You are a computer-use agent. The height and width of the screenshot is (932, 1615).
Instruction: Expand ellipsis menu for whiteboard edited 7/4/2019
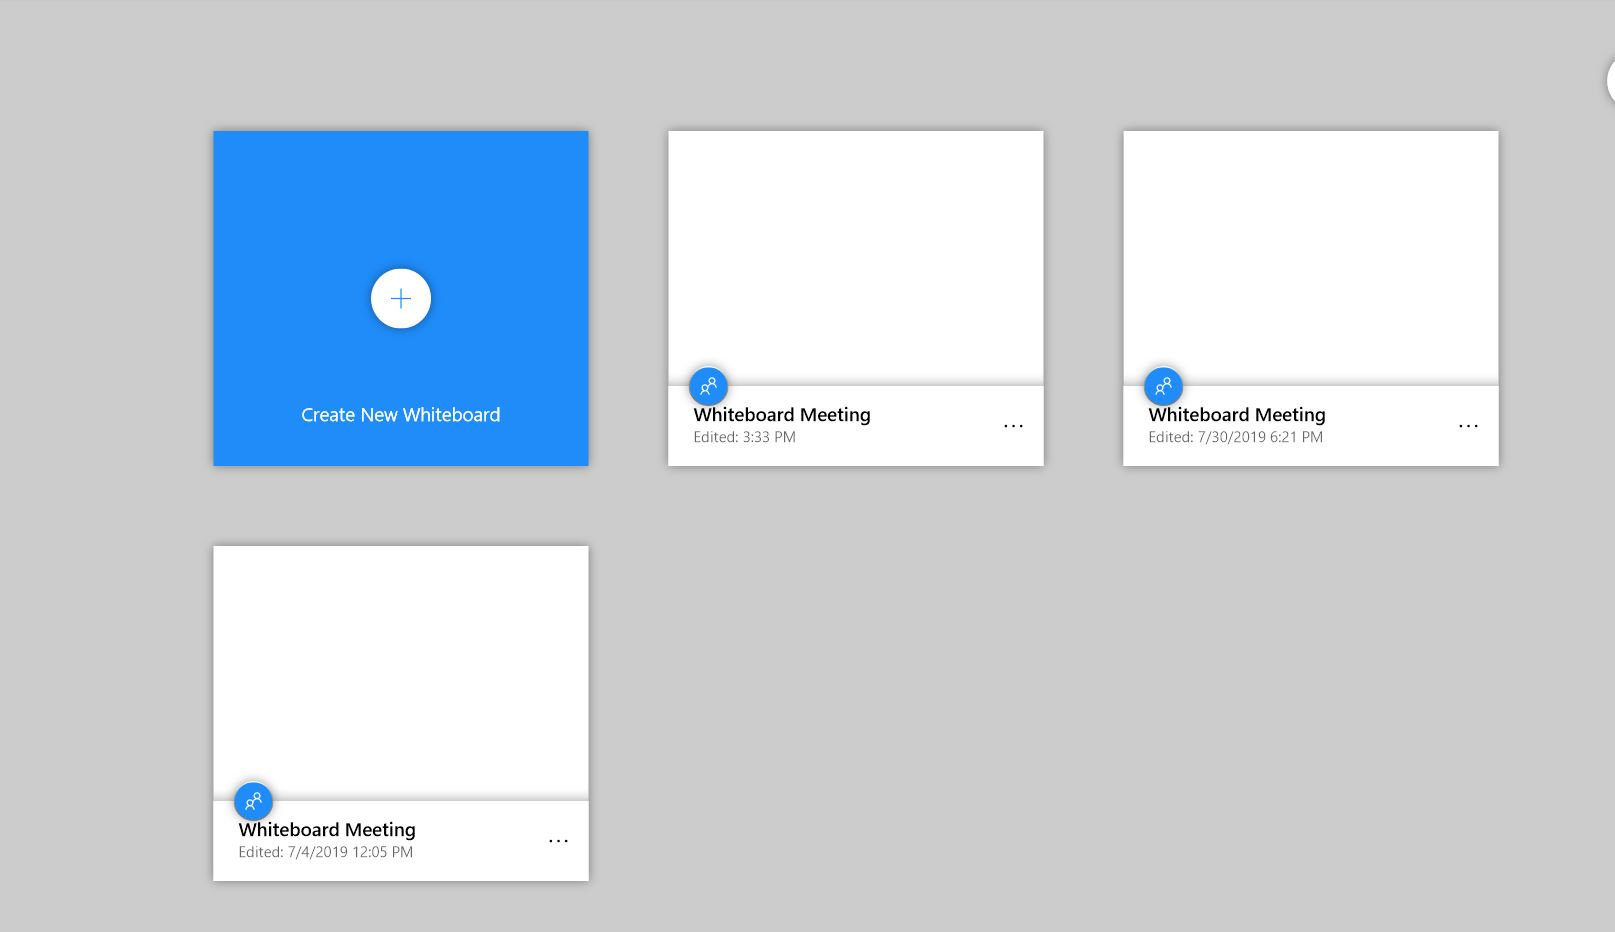(x=558, y=841)
